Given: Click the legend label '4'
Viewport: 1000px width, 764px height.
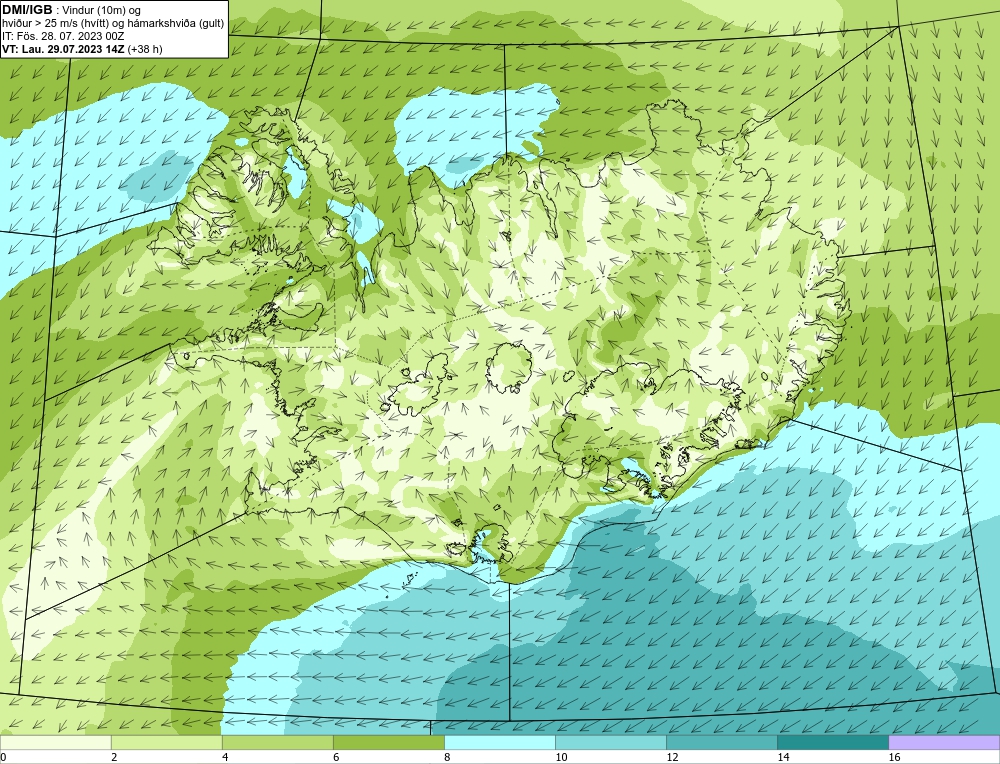Looking at the screenshot, I should [225, 757].
